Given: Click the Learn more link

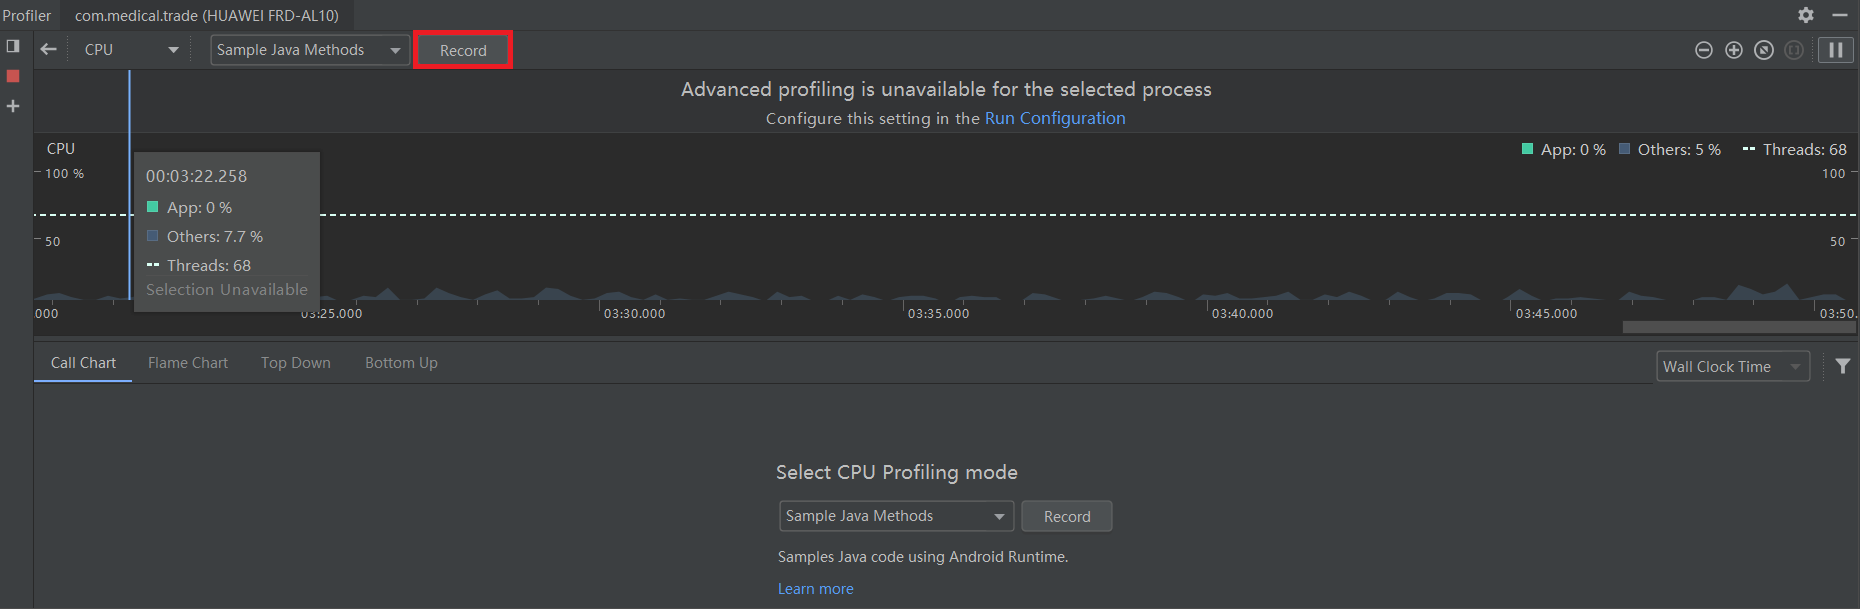Looking at the screenshot, I should 816,589.
